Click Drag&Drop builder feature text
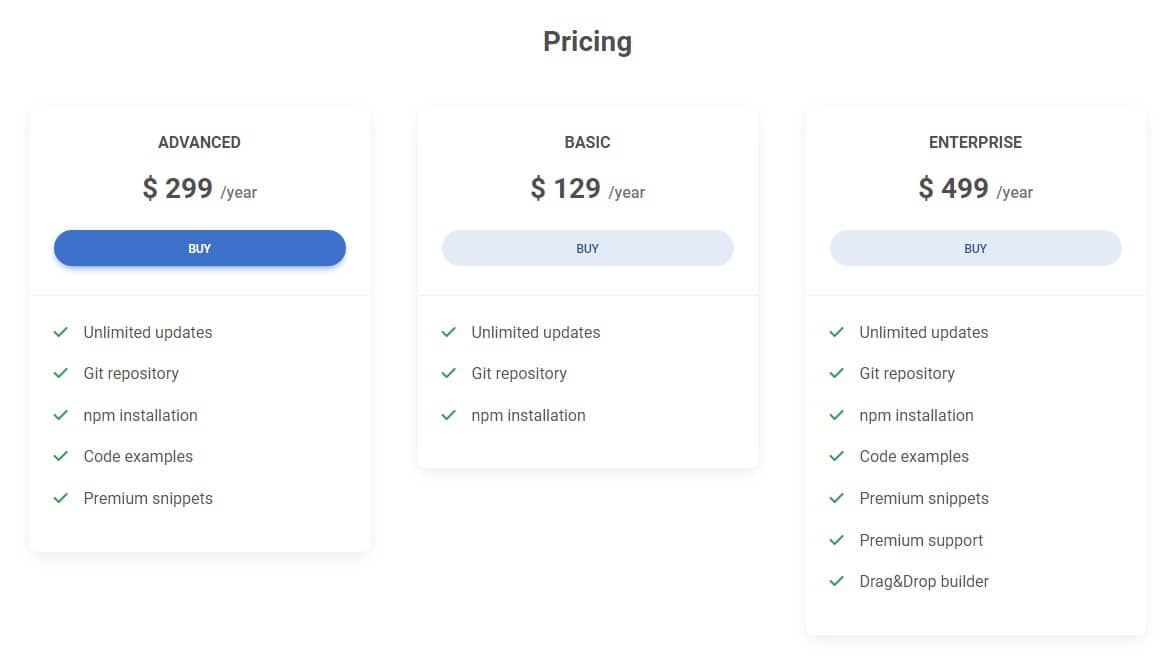The height and width of the screenshot is (660, 1170). click(924, 581)
